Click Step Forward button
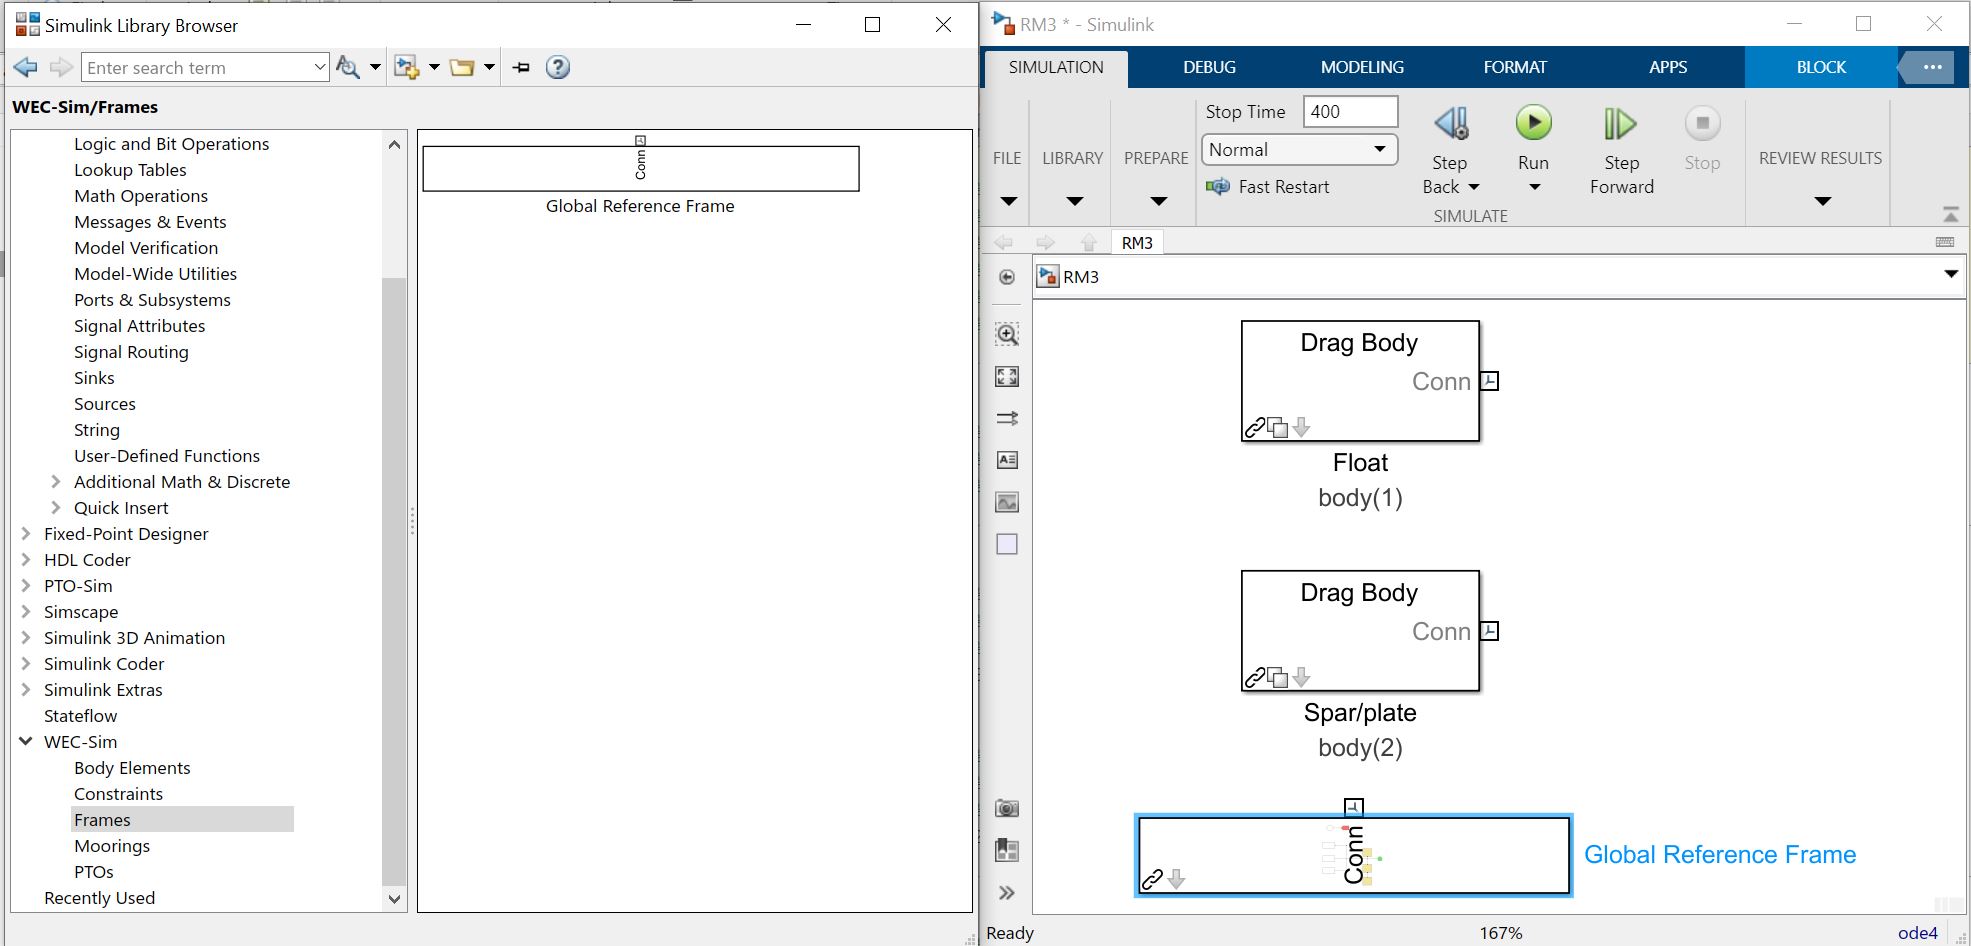 coord(1621,150)
